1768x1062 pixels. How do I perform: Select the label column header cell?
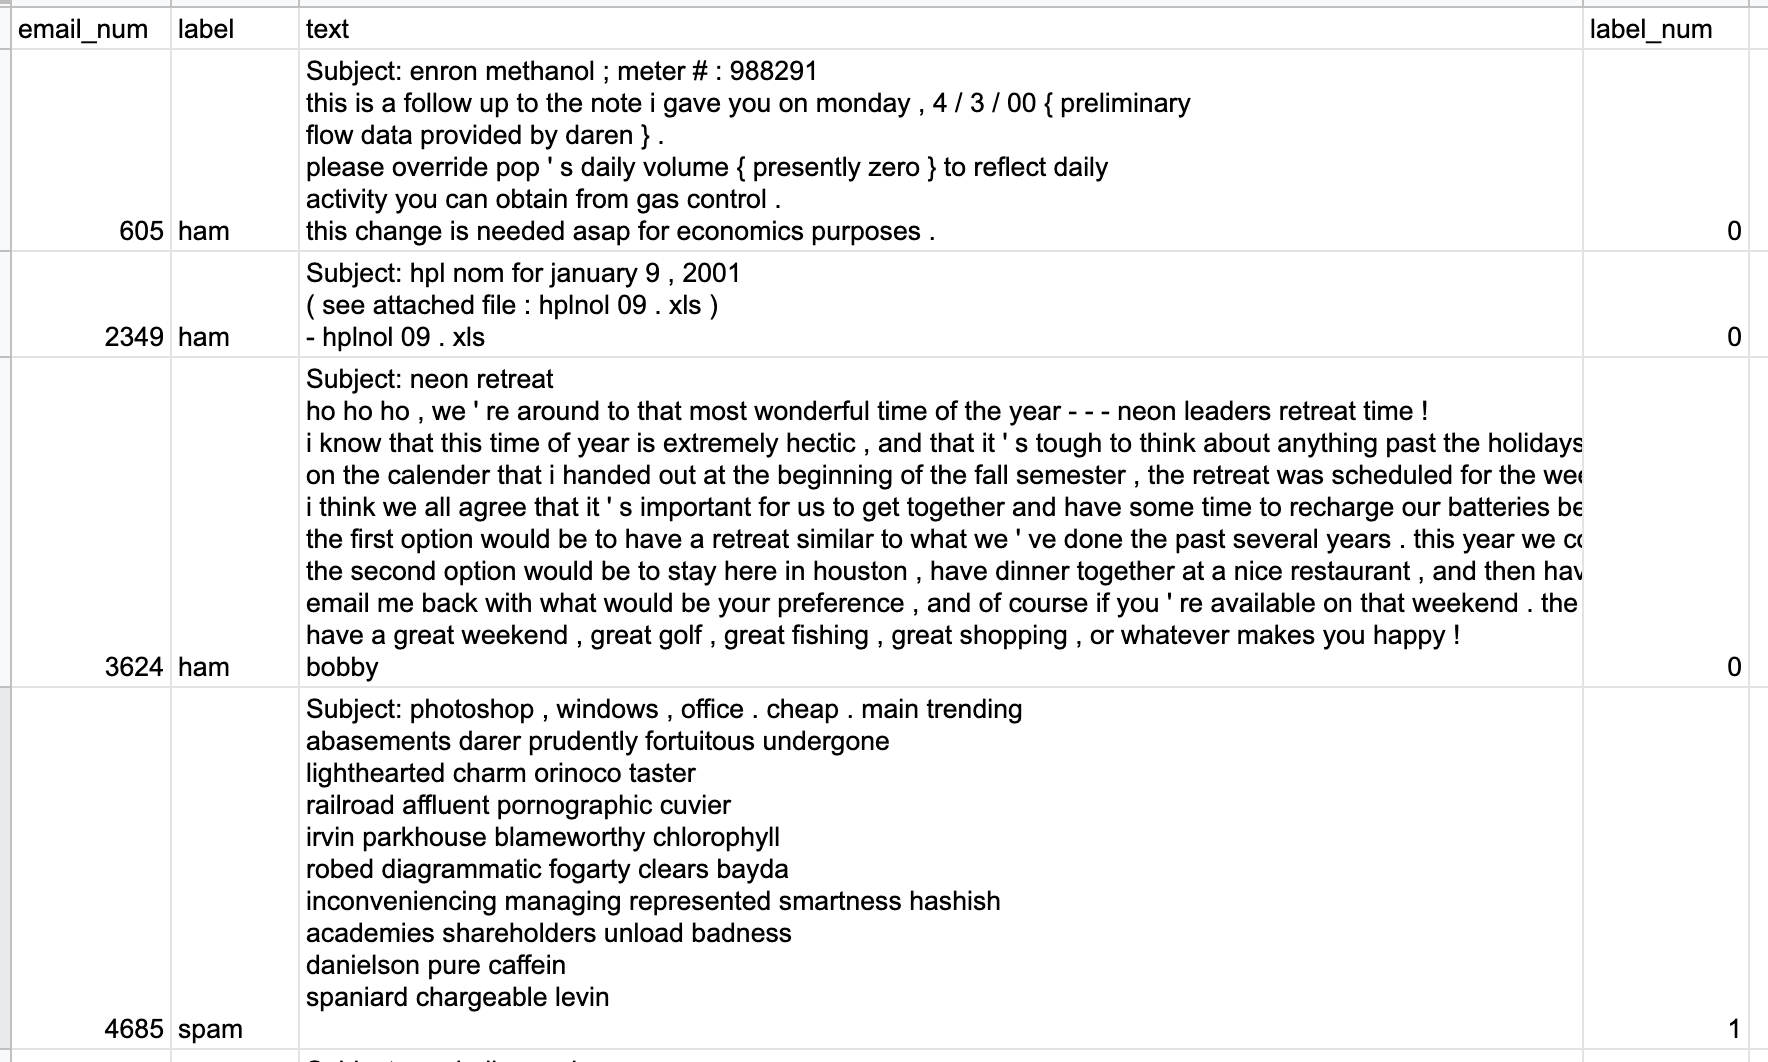coord(235,29)
